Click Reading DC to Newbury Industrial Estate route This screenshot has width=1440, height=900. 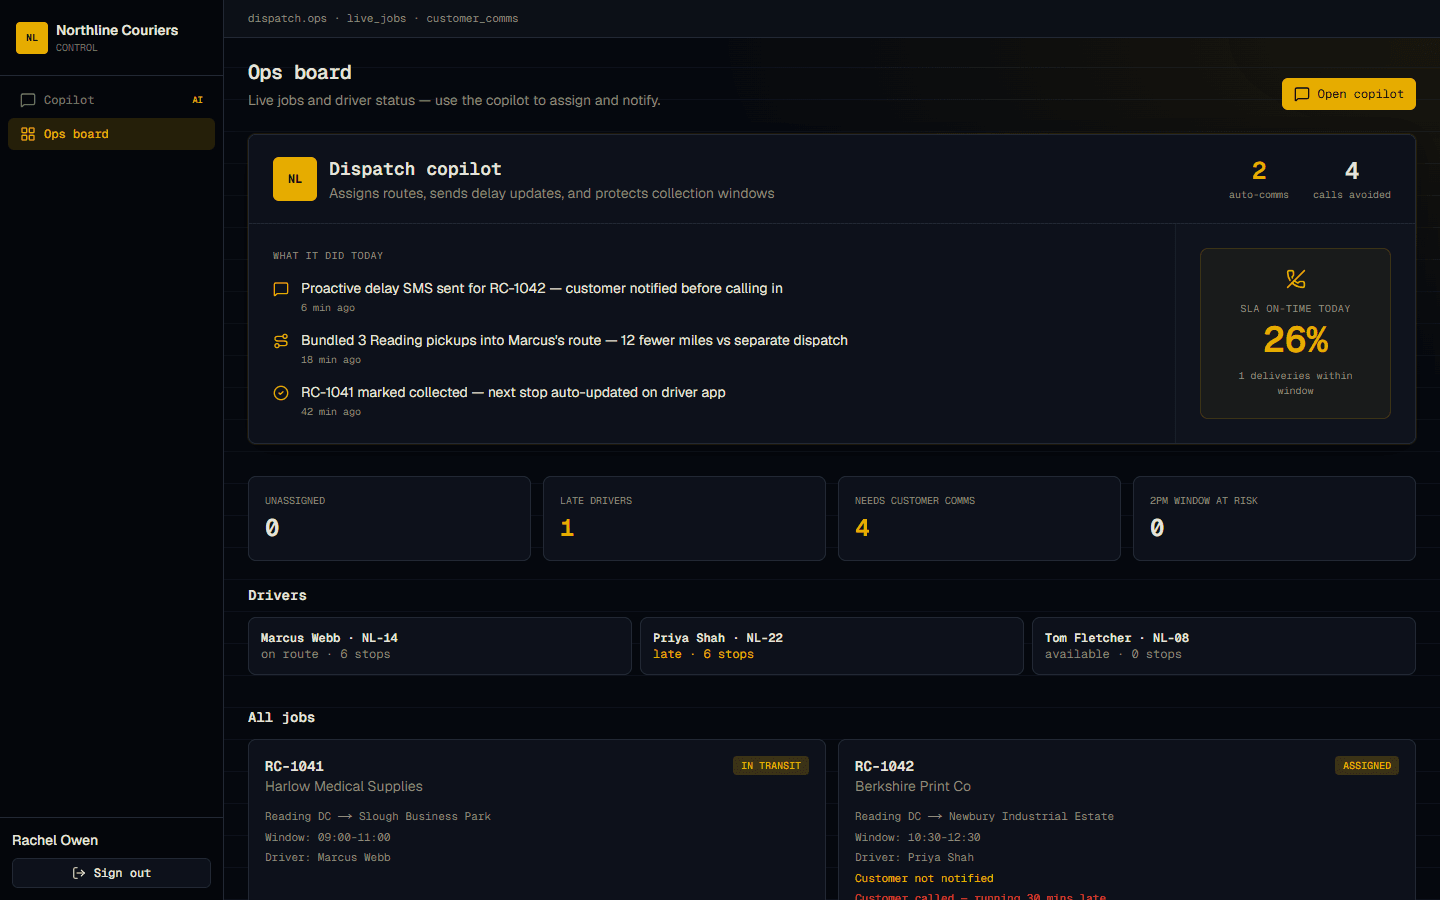(x=984, y=817)
